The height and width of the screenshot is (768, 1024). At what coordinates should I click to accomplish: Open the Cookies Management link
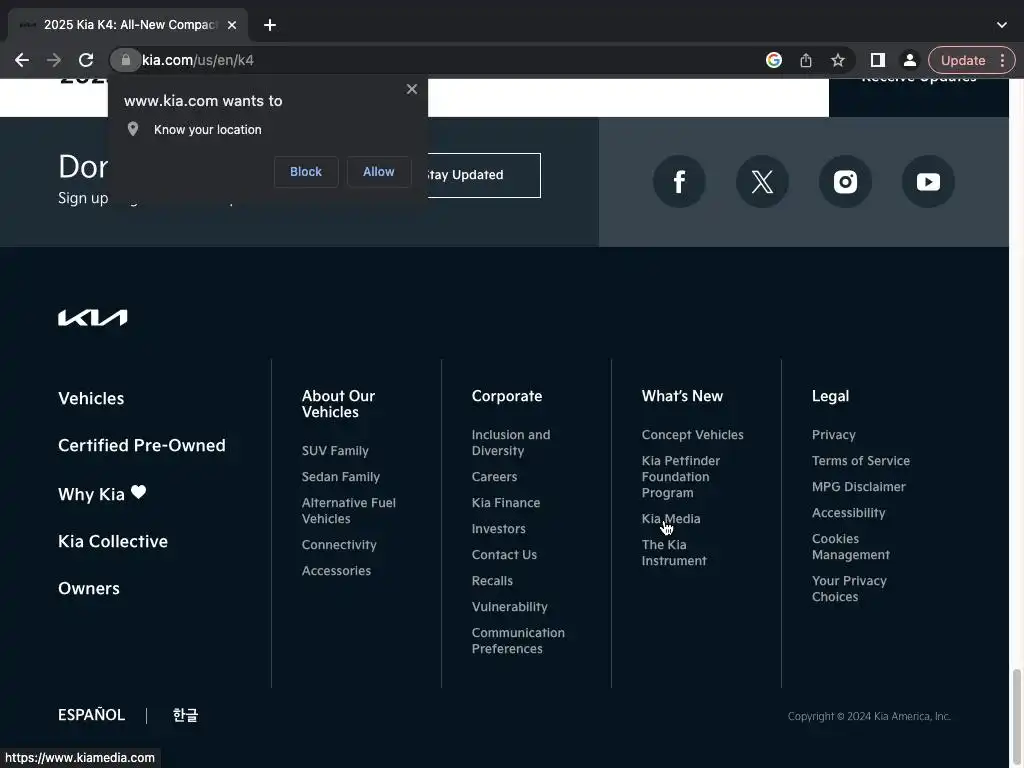coord(850,547)
